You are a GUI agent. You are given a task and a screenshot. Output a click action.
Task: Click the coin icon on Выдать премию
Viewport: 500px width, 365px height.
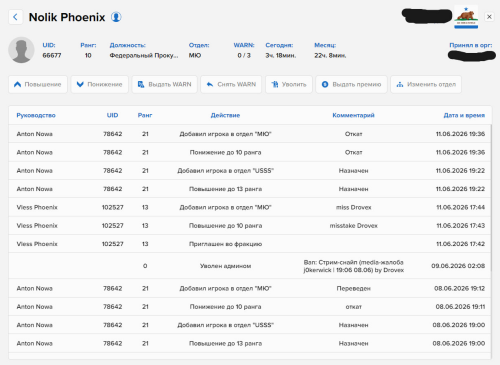(325, 84)
